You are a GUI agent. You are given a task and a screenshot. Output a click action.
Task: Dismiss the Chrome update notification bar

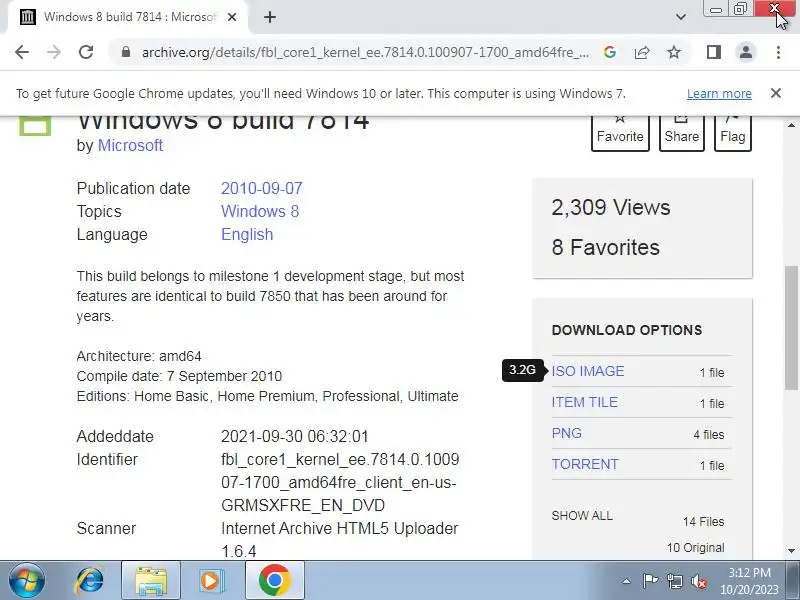pos(776,93)
